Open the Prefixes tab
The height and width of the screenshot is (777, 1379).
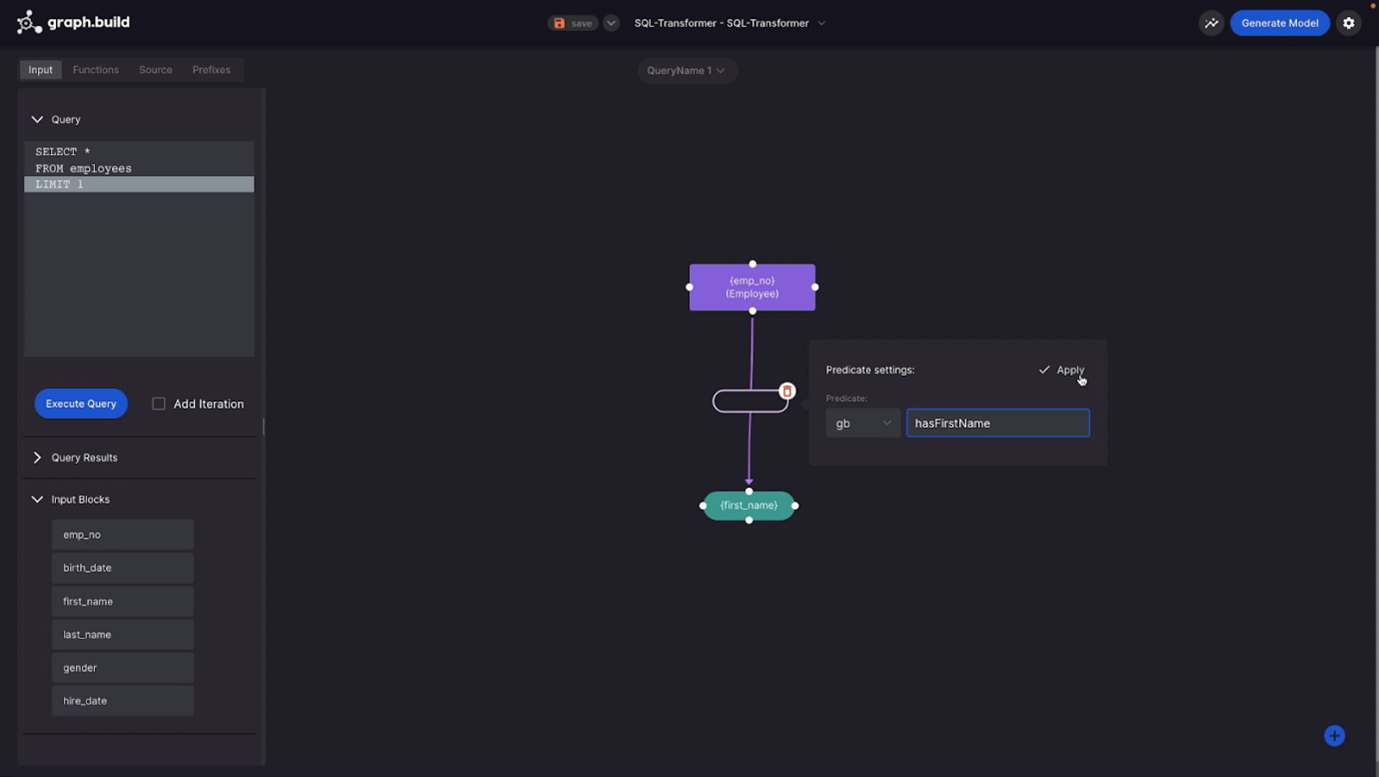pyautogui.click(x=211, y=69)
